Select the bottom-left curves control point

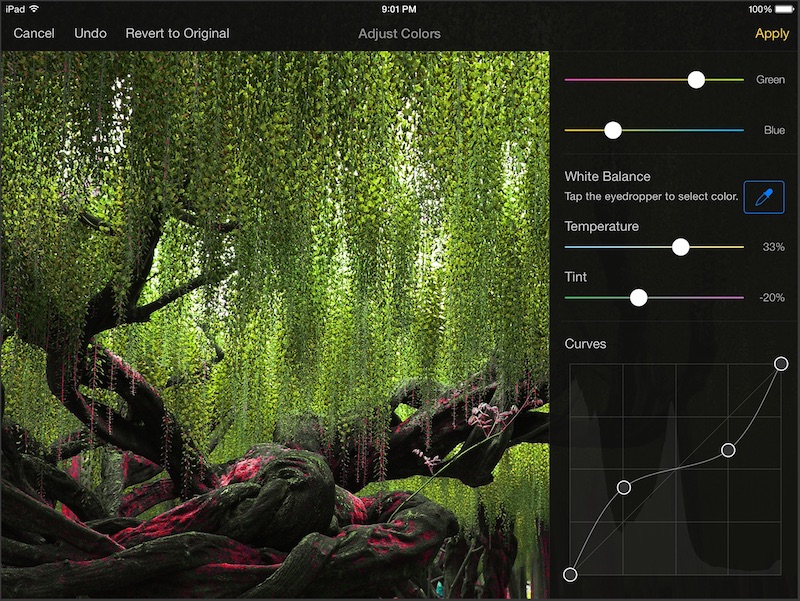570,574
